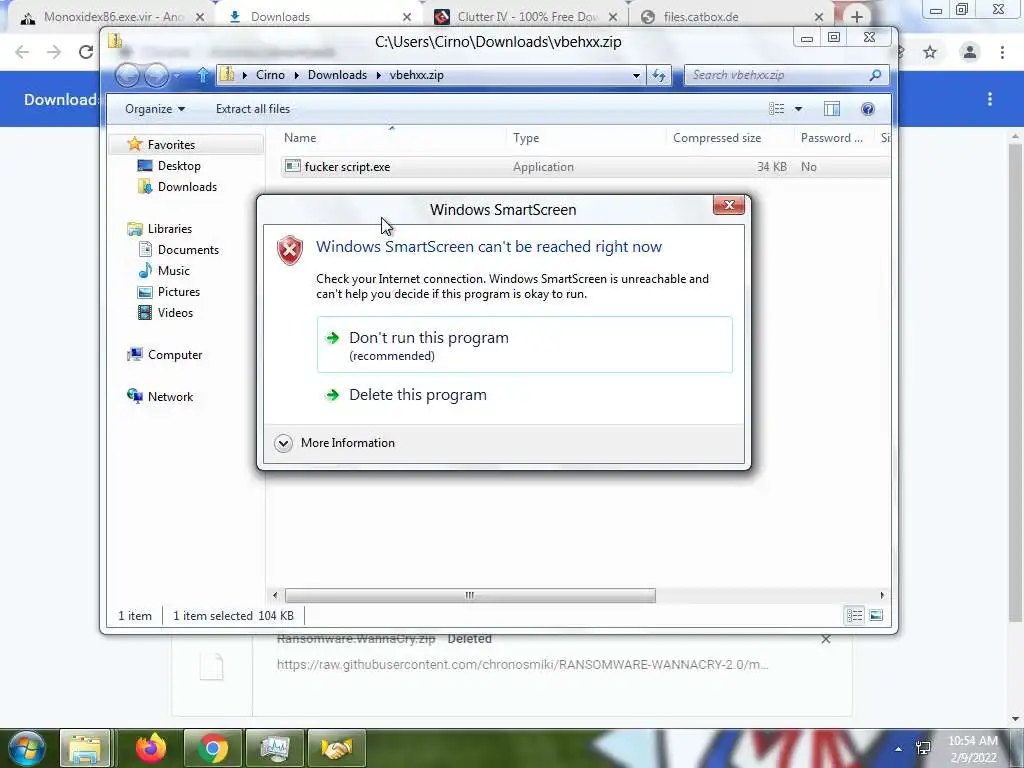This screenshot has height=768, width=1024.
Task: Expand the address bar history dropdown
Action: (636, 75)
